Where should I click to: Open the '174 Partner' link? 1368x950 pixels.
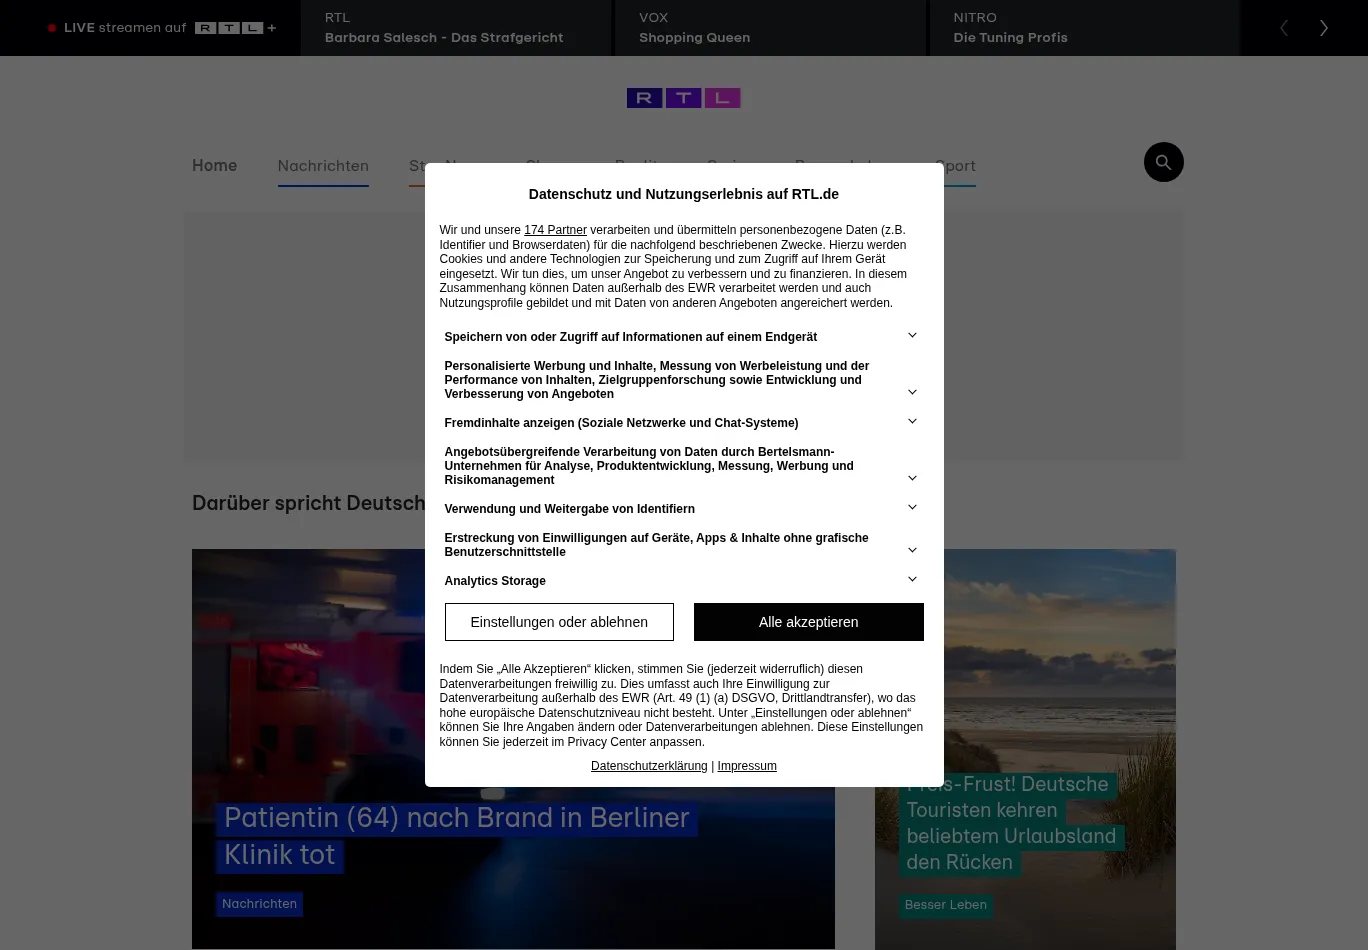[x=555, y=230]
